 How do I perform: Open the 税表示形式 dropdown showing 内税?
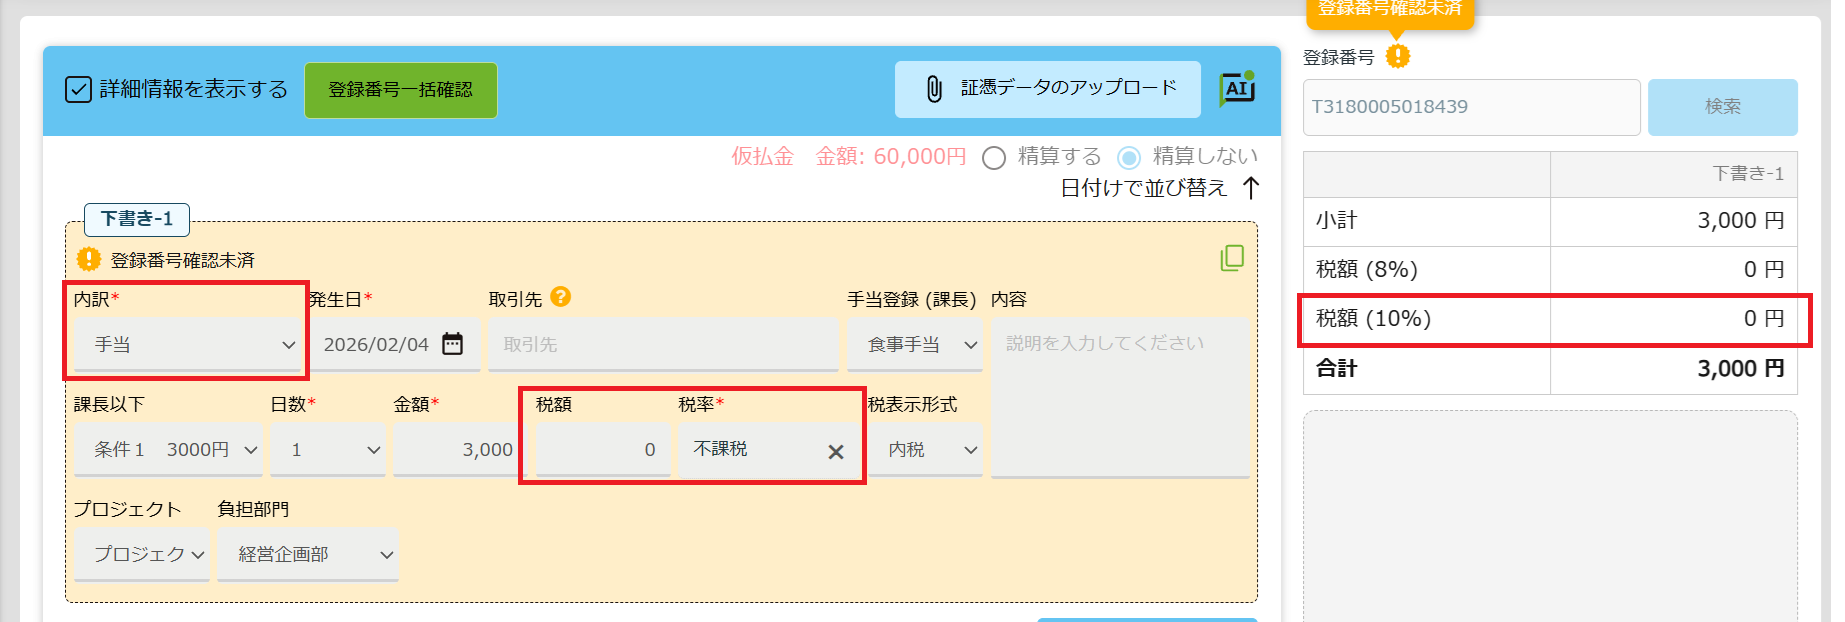coord(925,450)
